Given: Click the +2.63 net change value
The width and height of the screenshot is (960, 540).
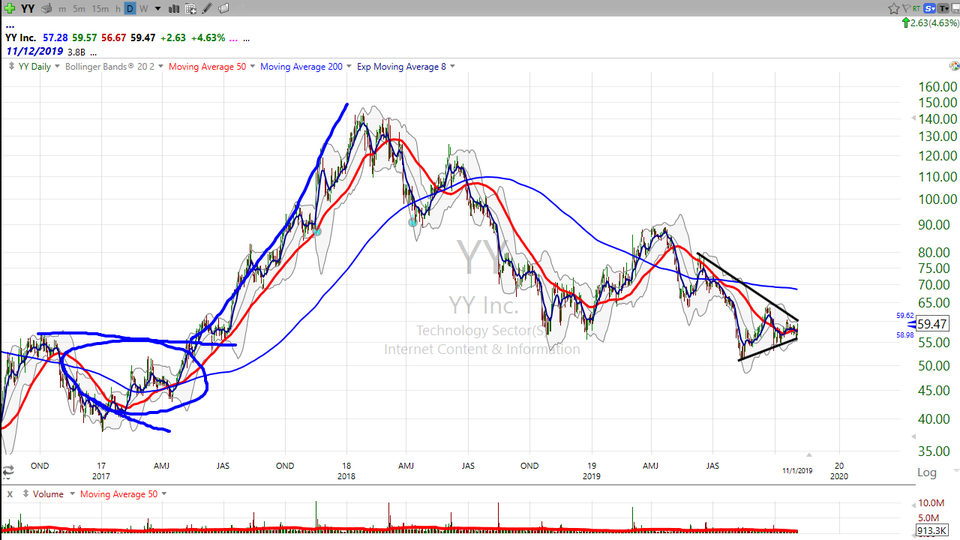Looking at the screenshot, I should click(173, 38).
